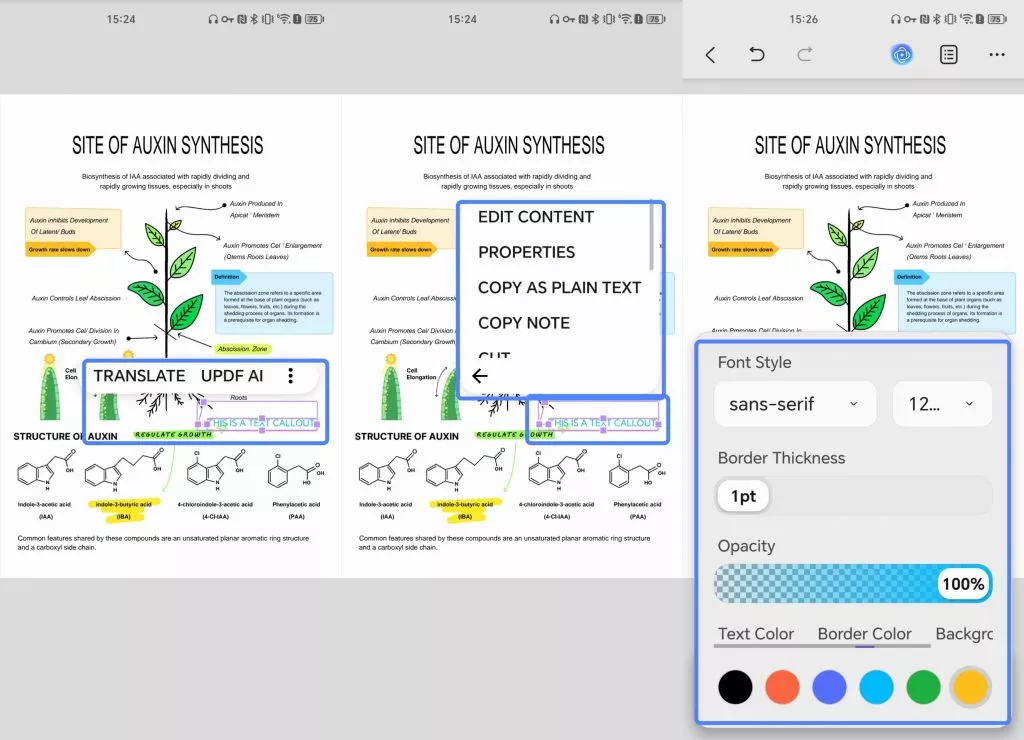Pick the yellow color swatch
1024x740 pixels.
(970, 687)
